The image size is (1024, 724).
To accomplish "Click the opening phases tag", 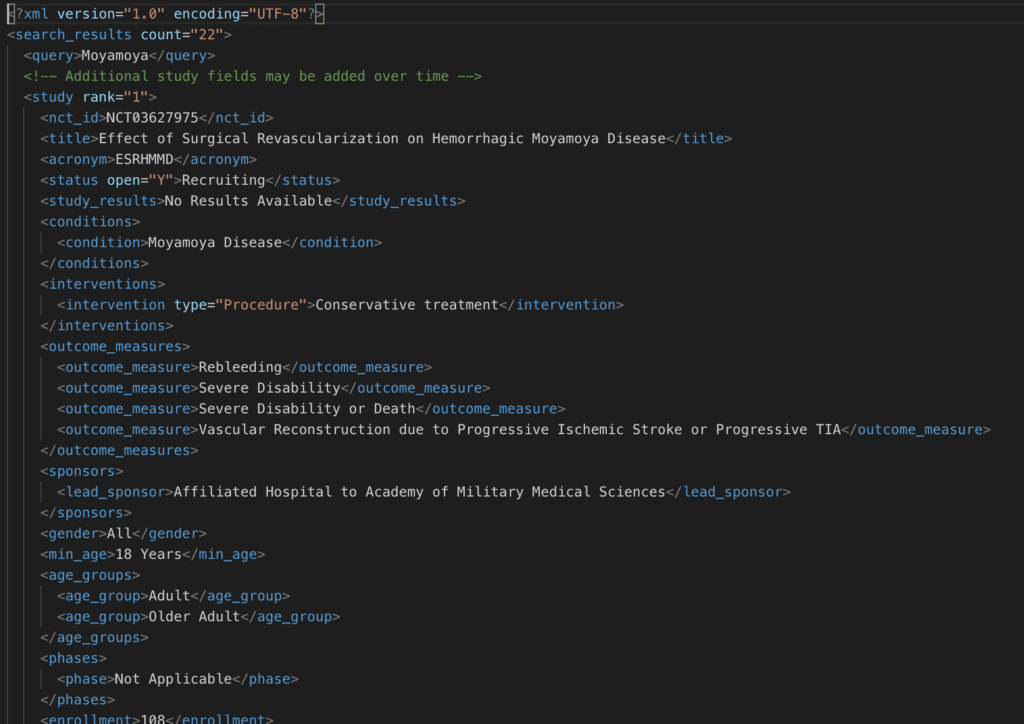I will tap(73, 659).
